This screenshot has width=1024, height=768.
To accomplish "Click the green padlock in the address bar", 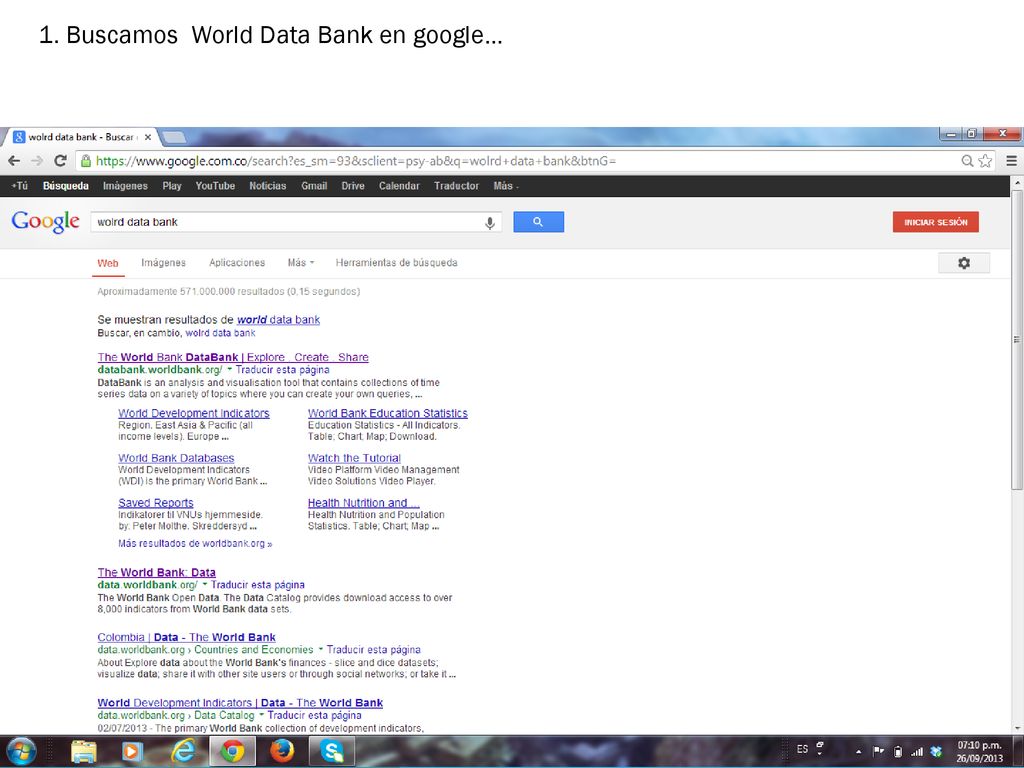I will click(x=86, y=161).
